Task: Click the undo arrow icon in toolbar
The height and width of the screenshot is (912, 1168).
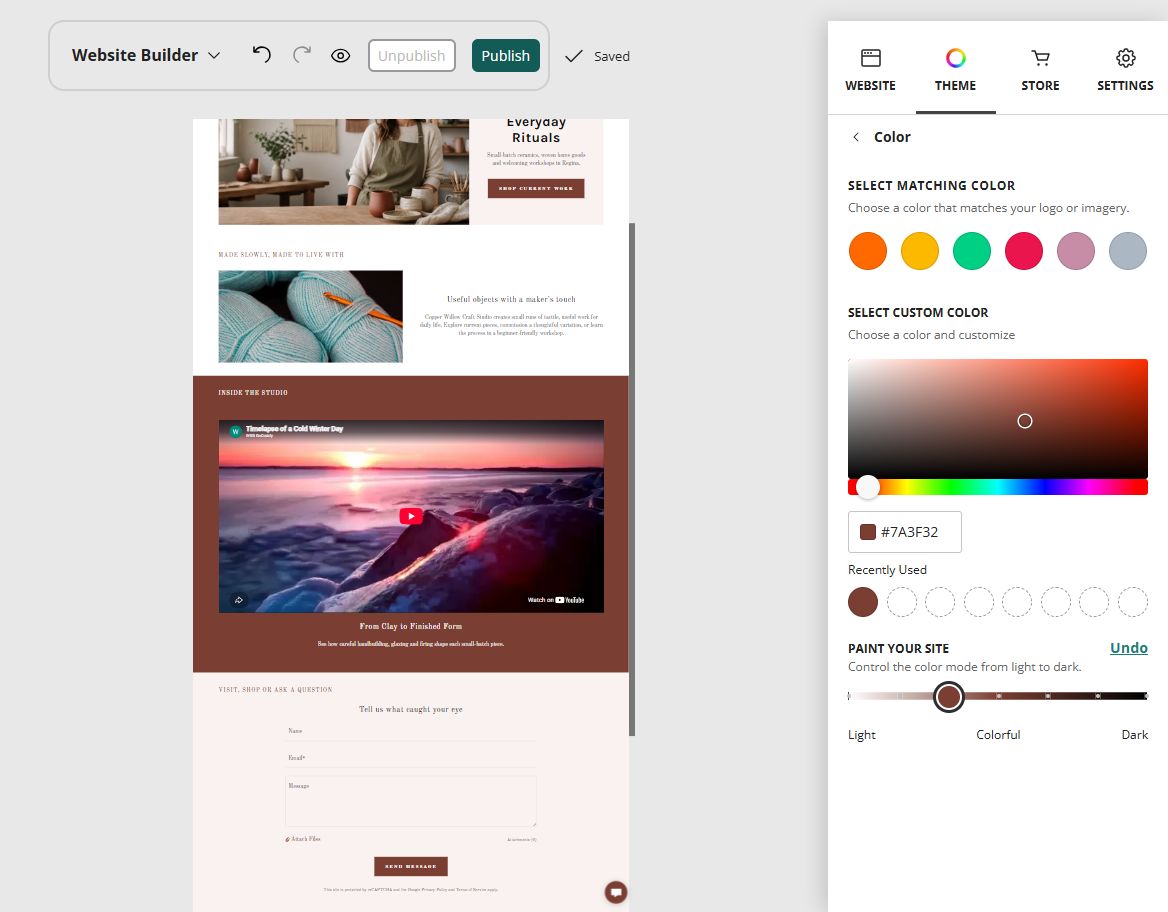Action: coord(261,54)
